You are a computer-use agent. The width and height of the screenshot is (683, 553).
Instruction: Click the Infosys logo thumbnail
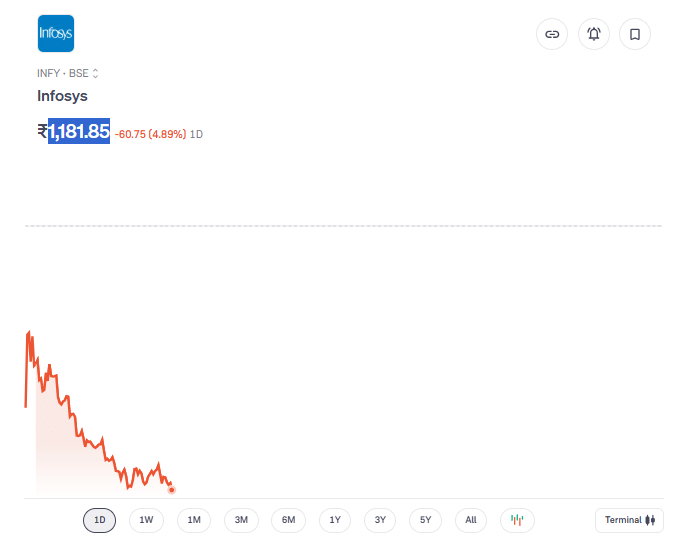tap(55, 34)
